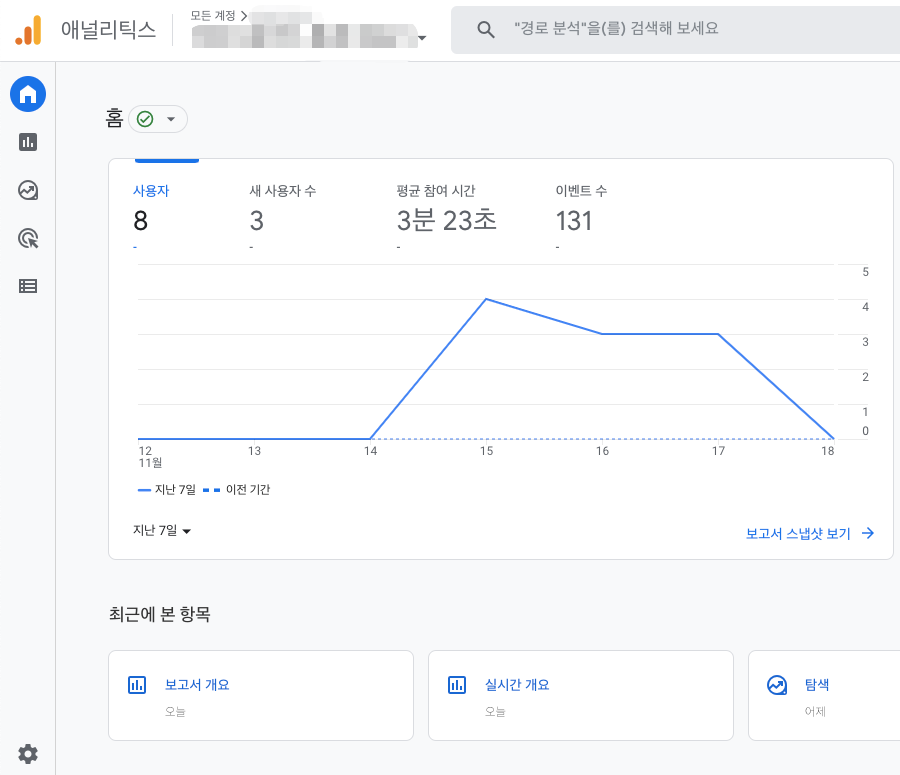The image size is (900, 775).
Task: Open Reports using the bar-chart sidebar icon
Action: [27, 142]
